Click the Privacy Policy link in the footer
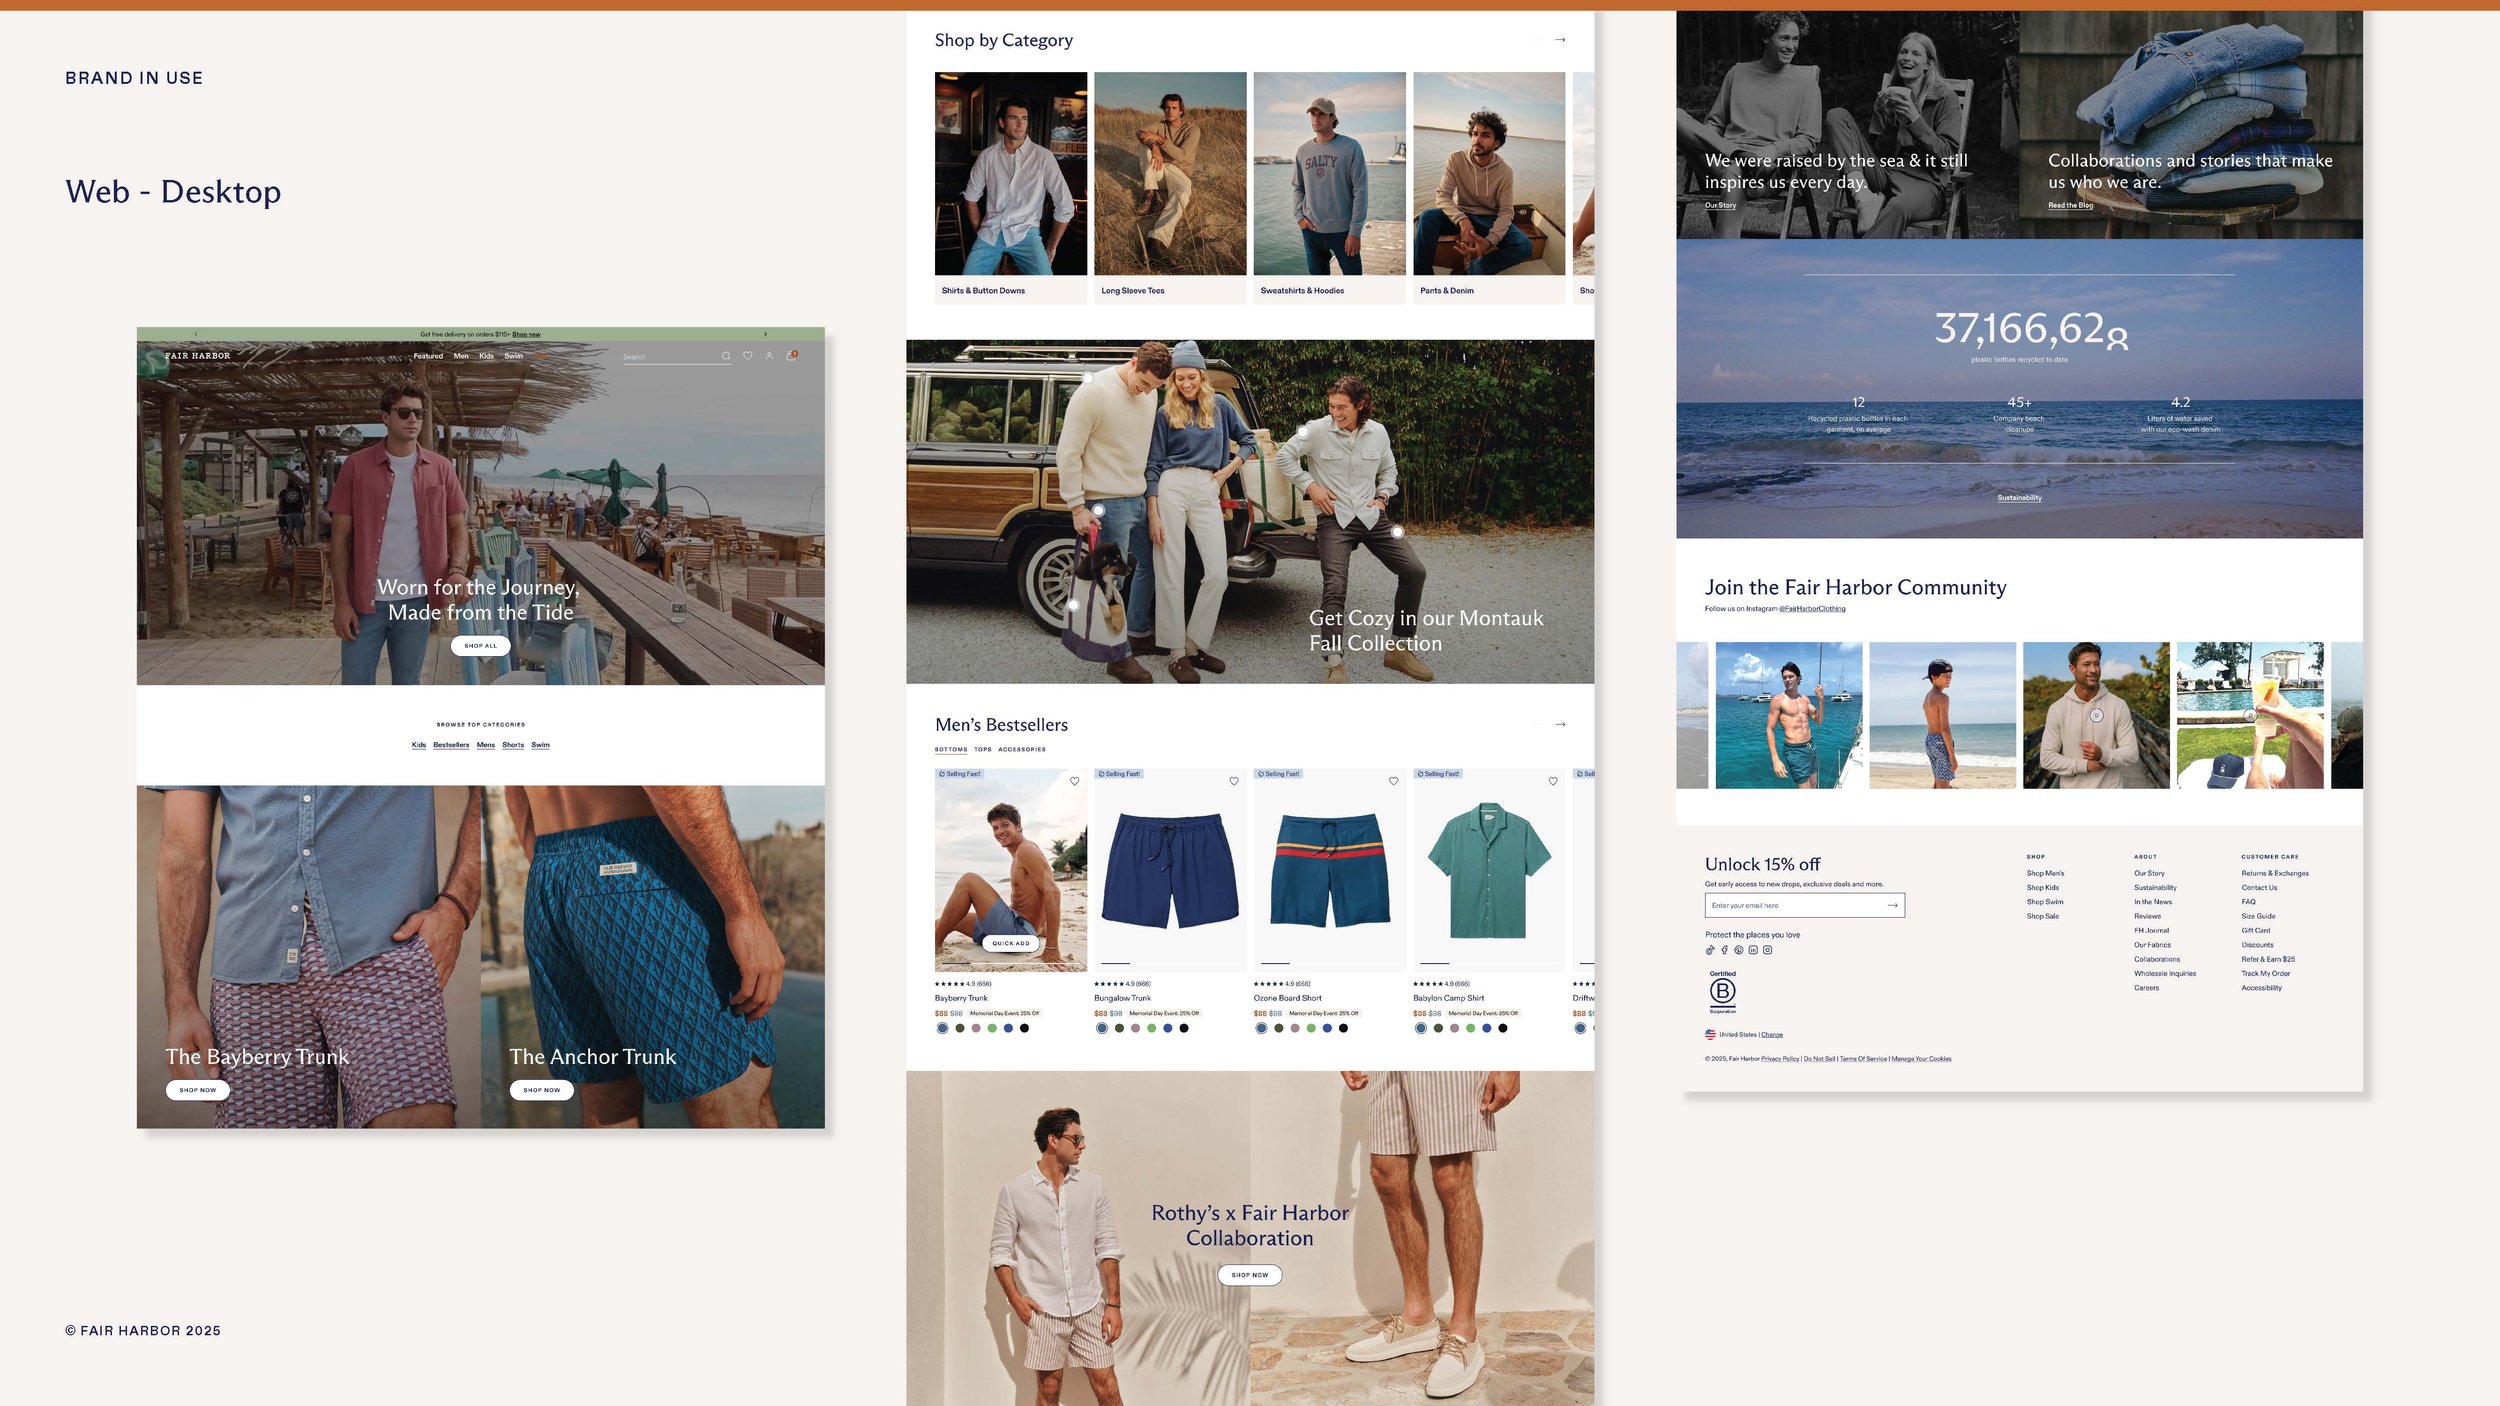 point(1780,1059)
